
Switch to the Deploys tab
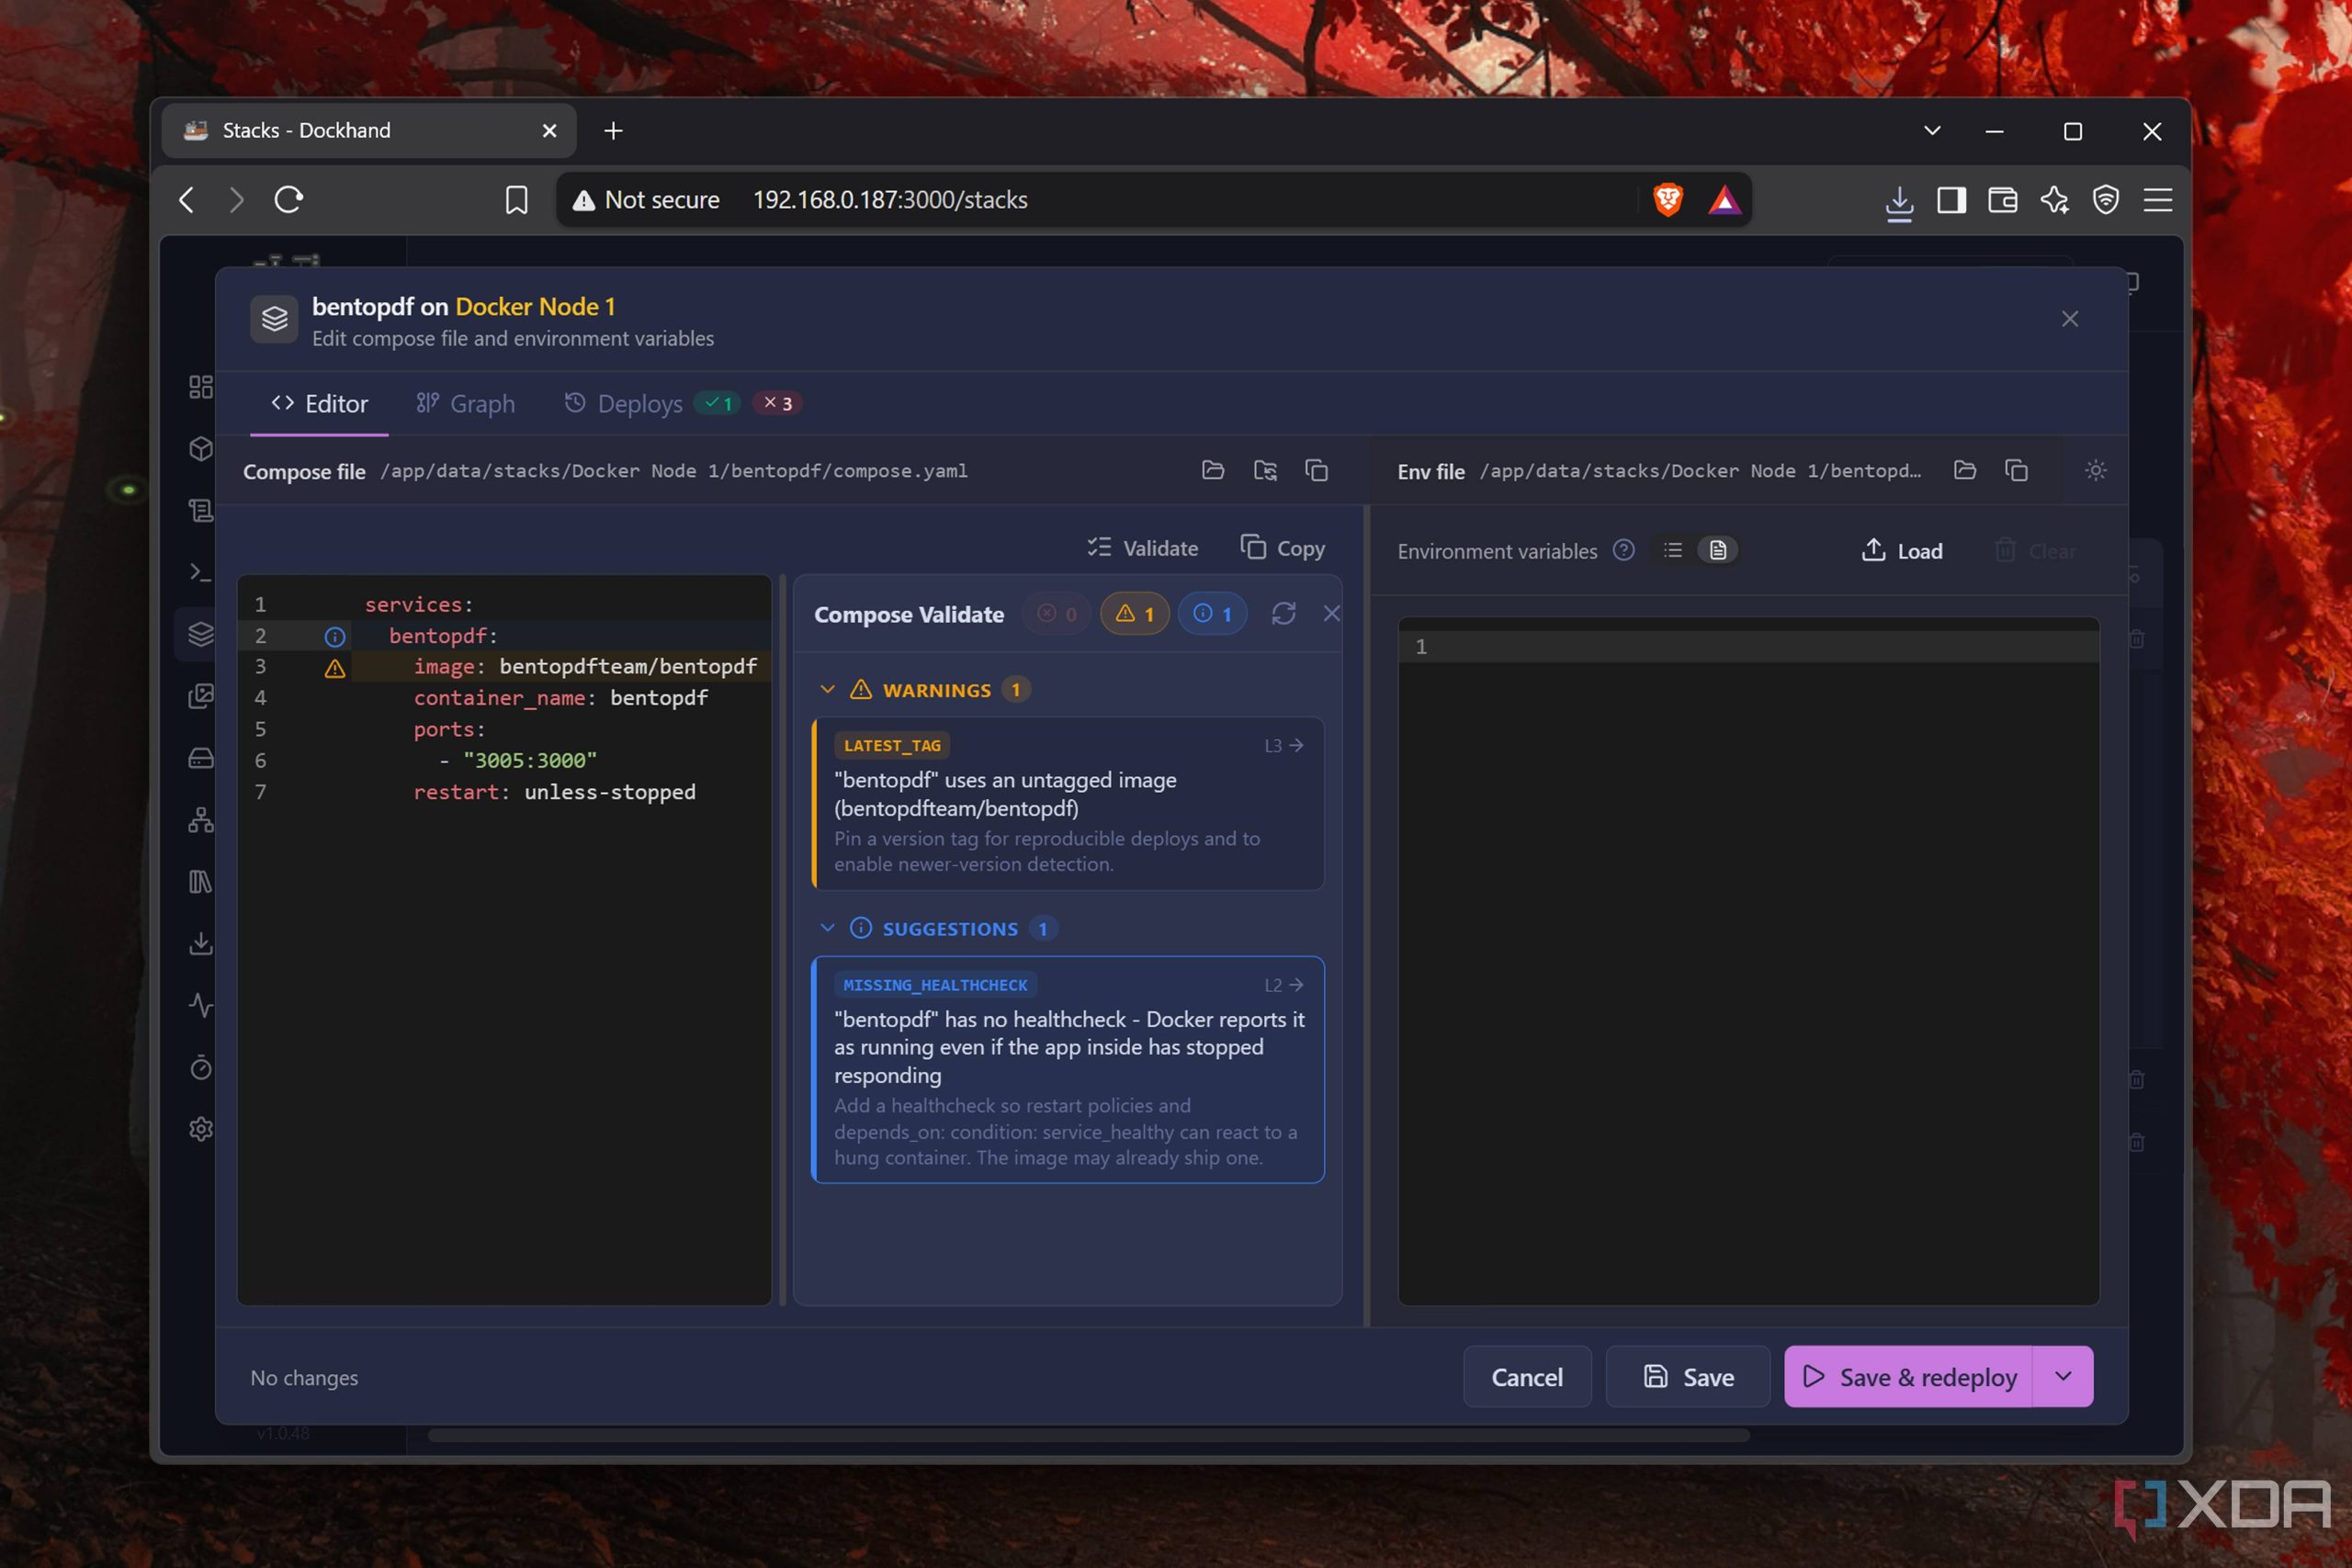click(683, 403)
